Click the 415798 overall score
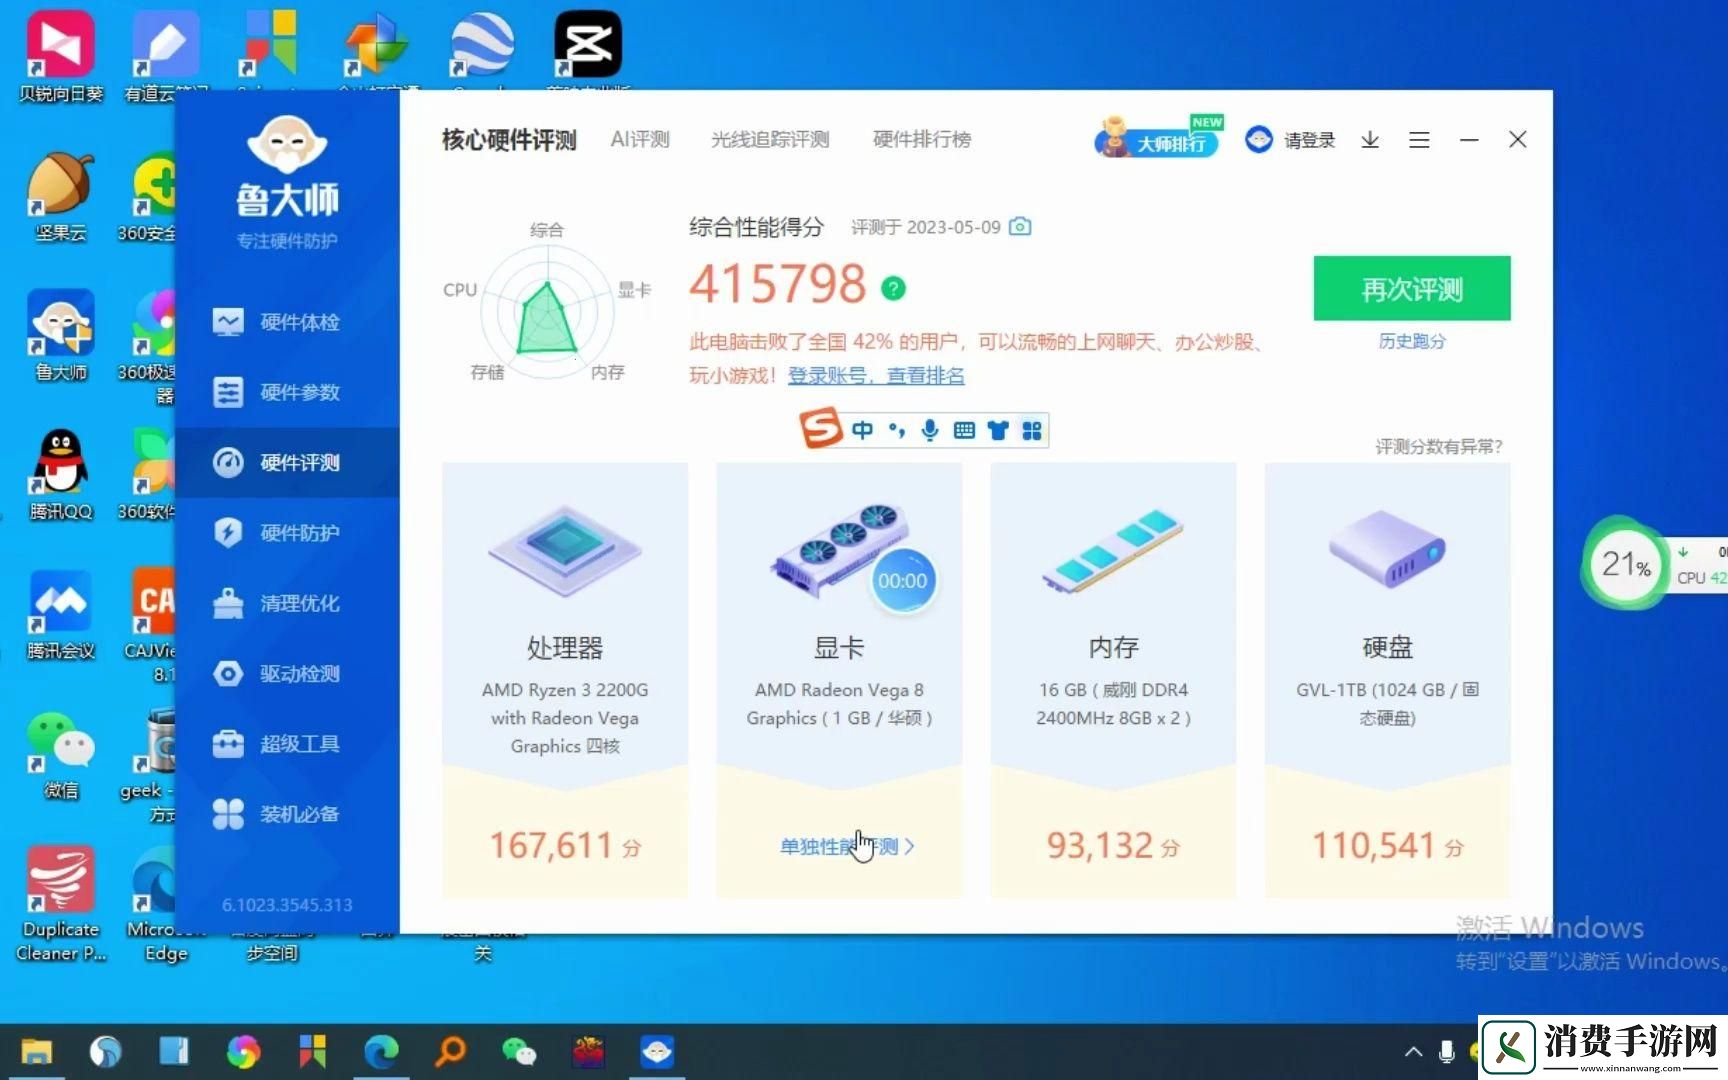The image size is (1728, 1080). coord(778,285)
